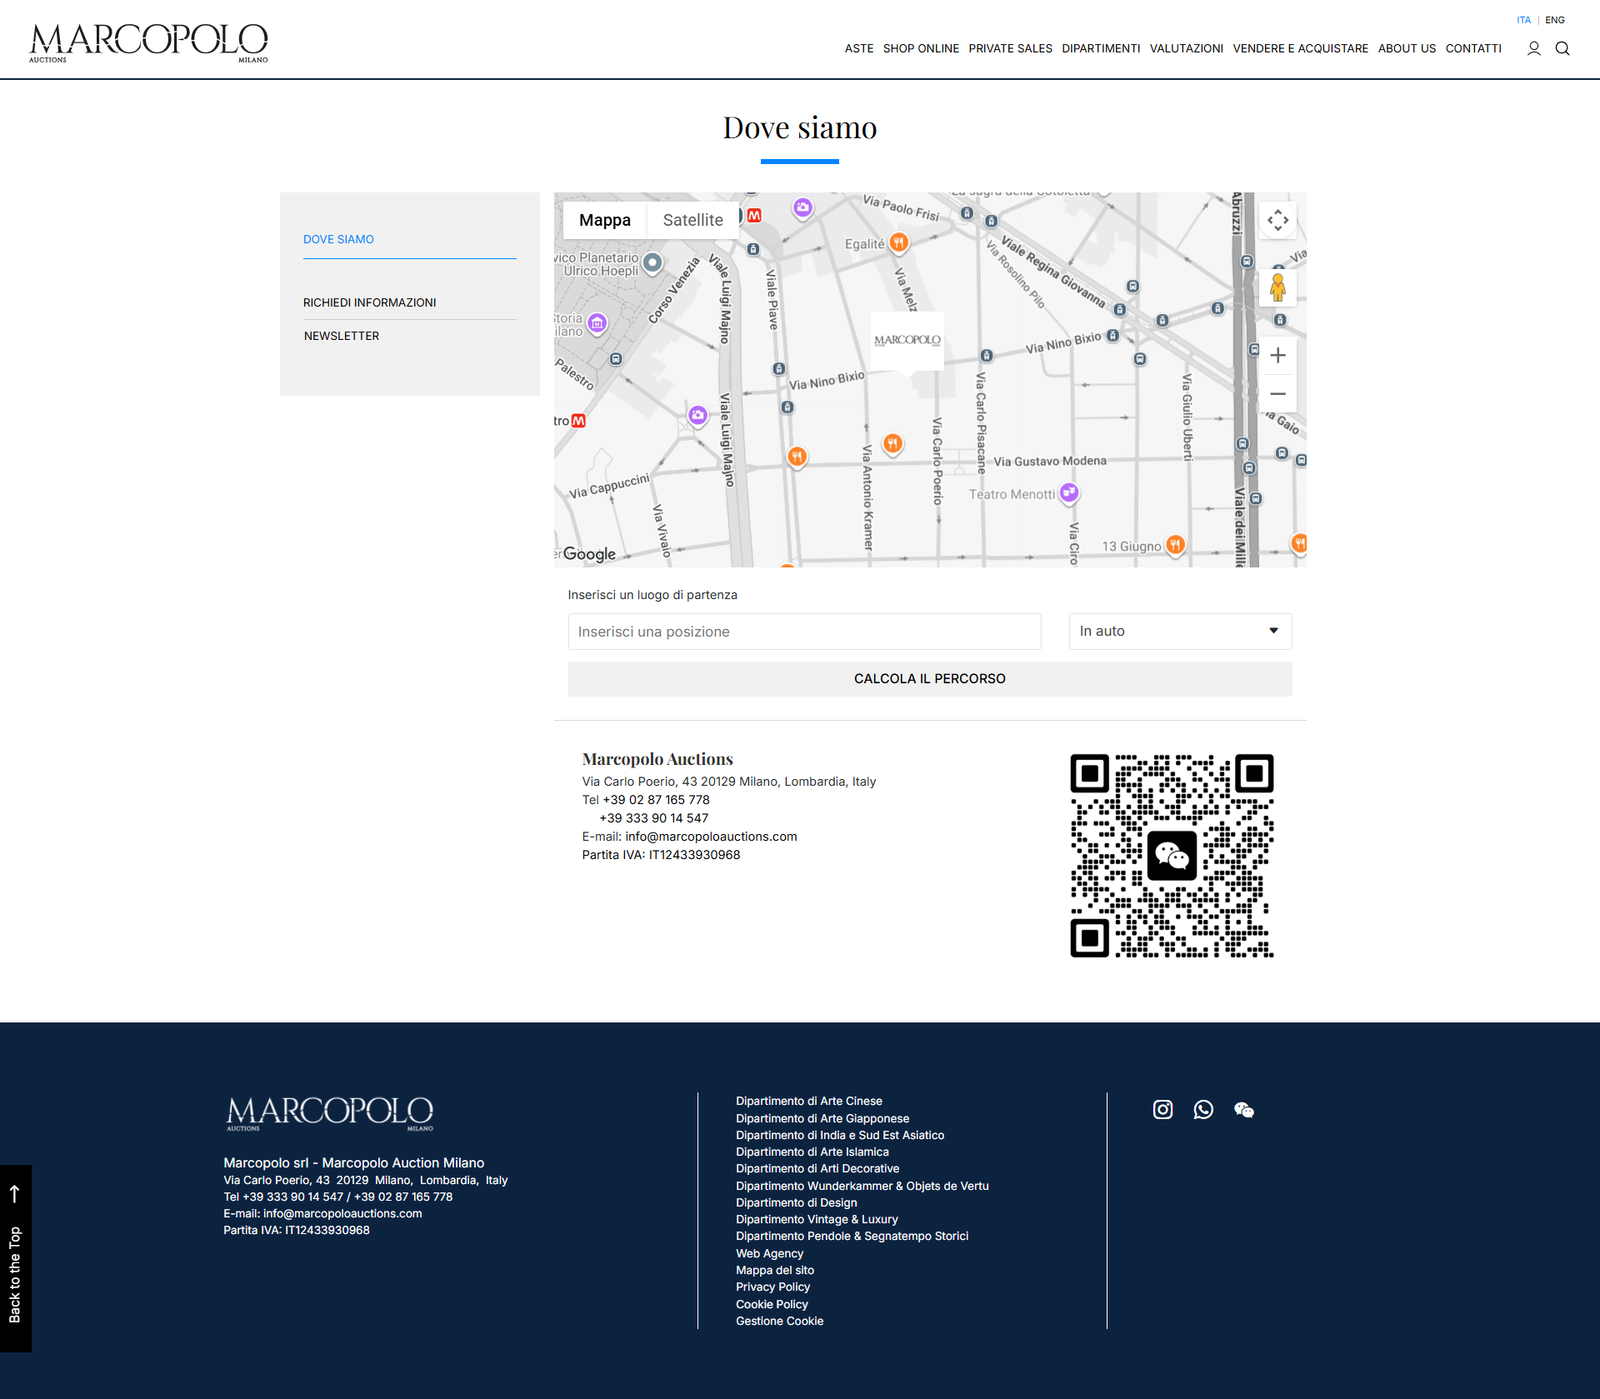Open Dipartimento di Arte Giapponese link

823,1119
